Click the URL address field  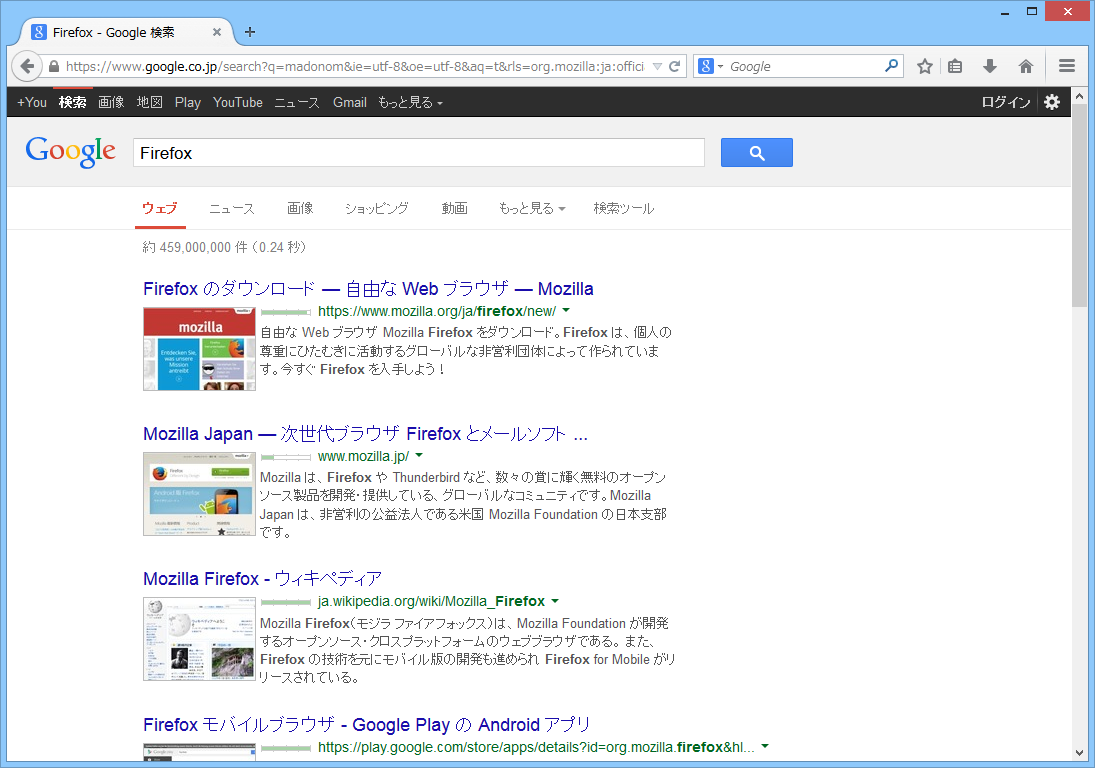point(355,66)
